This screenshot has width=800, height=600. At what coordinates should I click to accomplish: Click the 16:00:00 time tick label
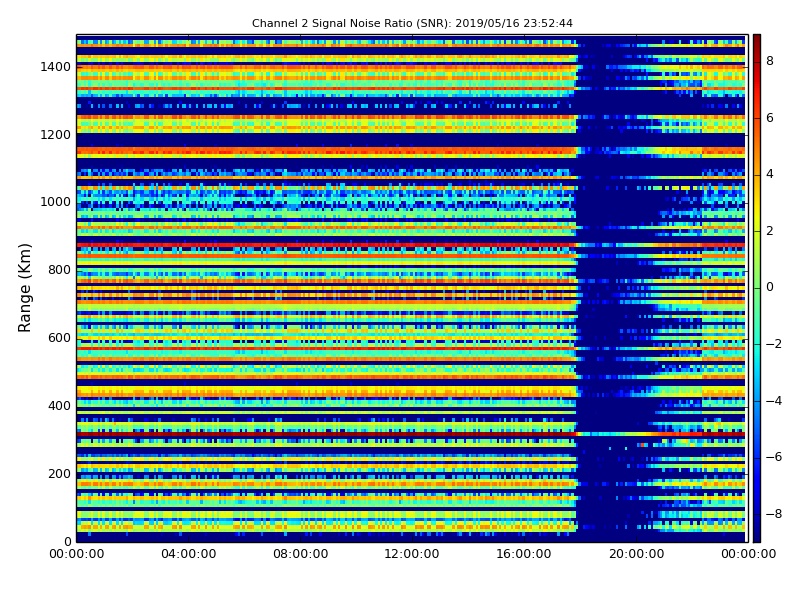point(524,554)
